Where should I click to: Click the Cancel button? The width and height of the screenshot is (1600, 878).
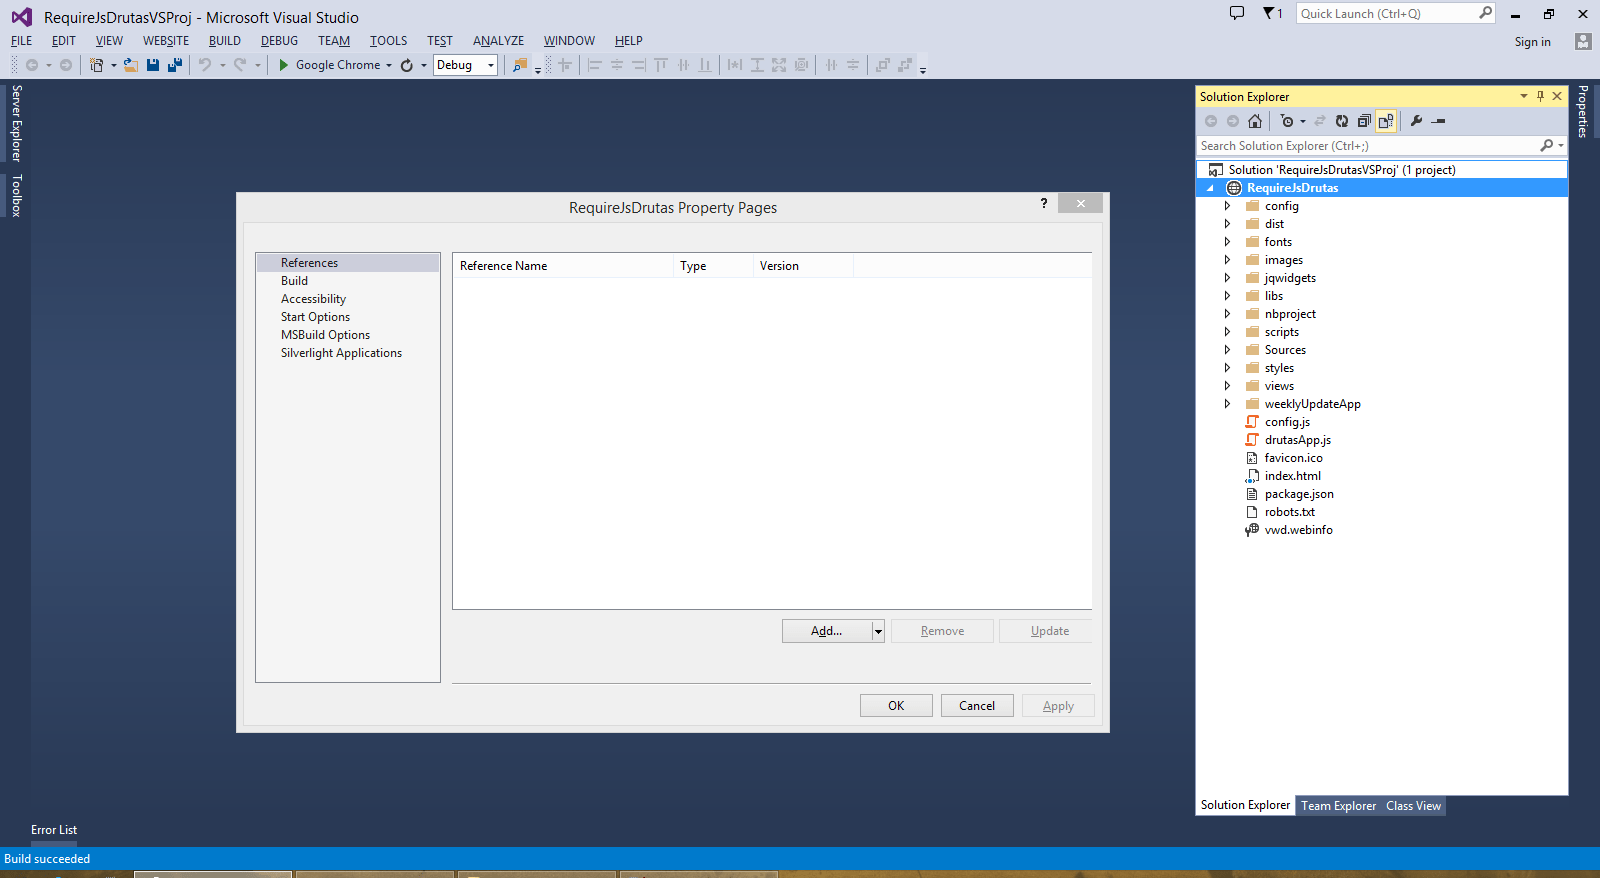coord(977,706)
